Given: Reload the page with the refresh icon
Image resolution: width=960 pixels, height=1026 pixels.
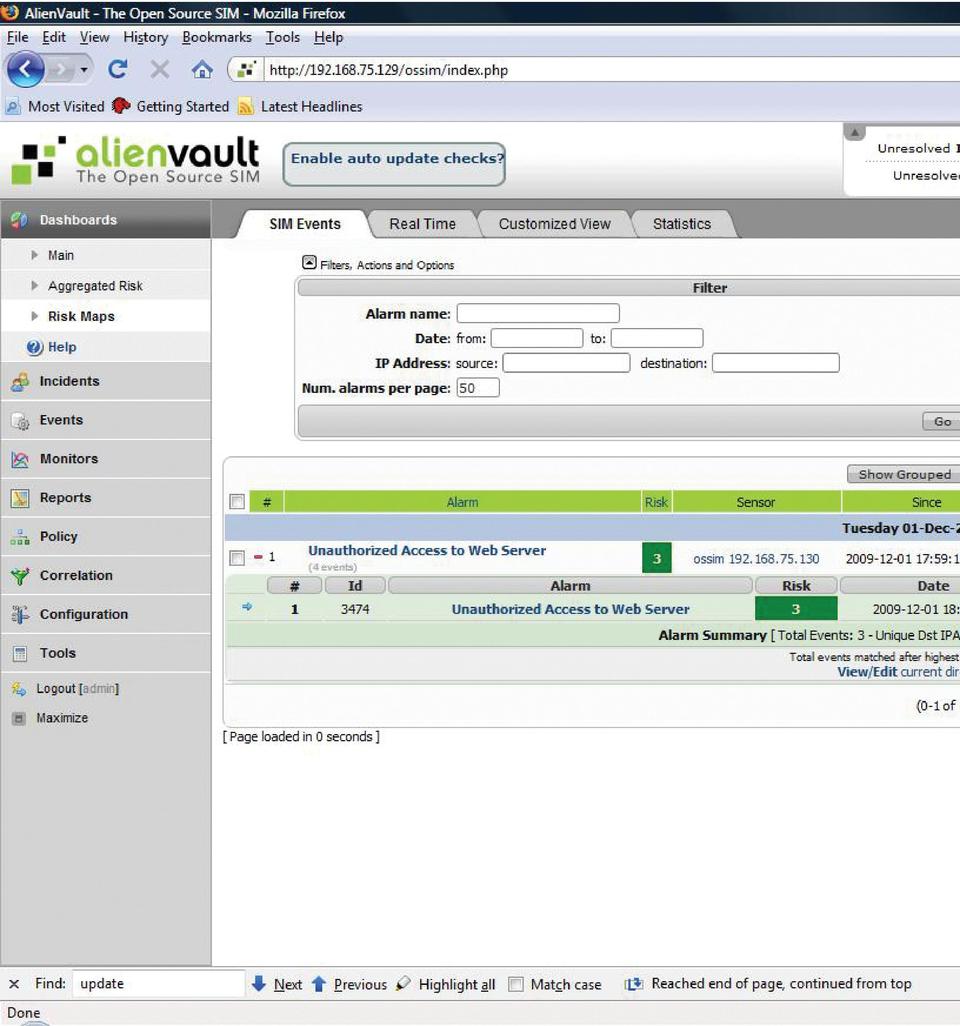Looking at the screenshot, I should tap(118, 69).
